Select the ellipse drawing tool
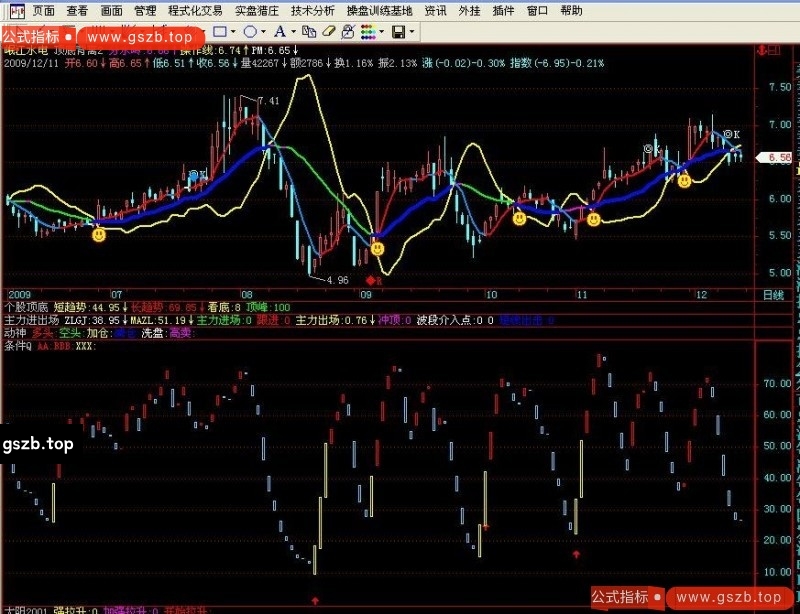Image resolution: width=800 pixels, height=614 pixels. [x=251, y=32]
